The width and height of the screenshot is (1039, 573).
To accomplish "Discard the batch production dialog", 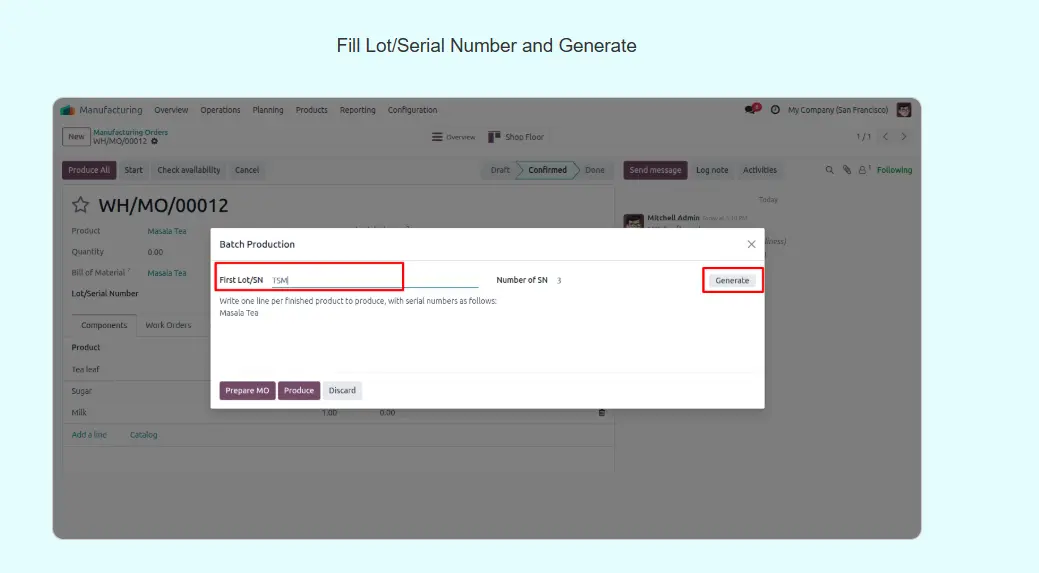I will (342, 390).
